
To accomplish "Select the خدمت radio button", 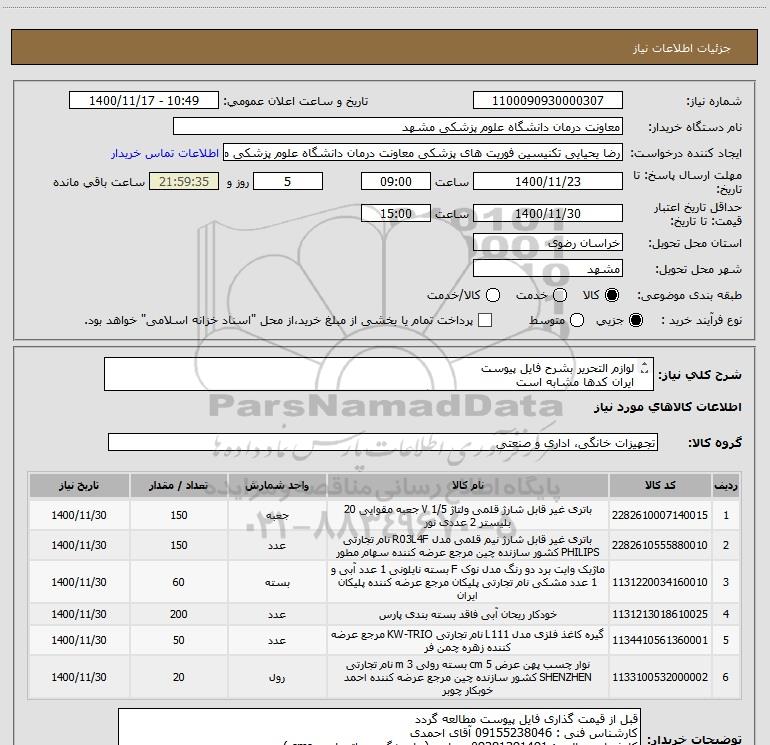I will click(x=560, y=295).
